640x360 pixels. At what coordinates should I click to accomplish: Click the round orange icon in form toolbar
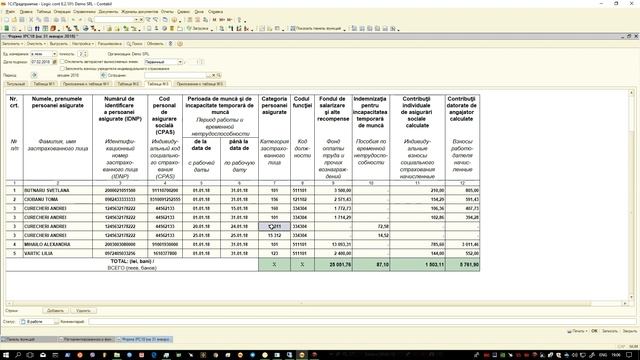180,44
